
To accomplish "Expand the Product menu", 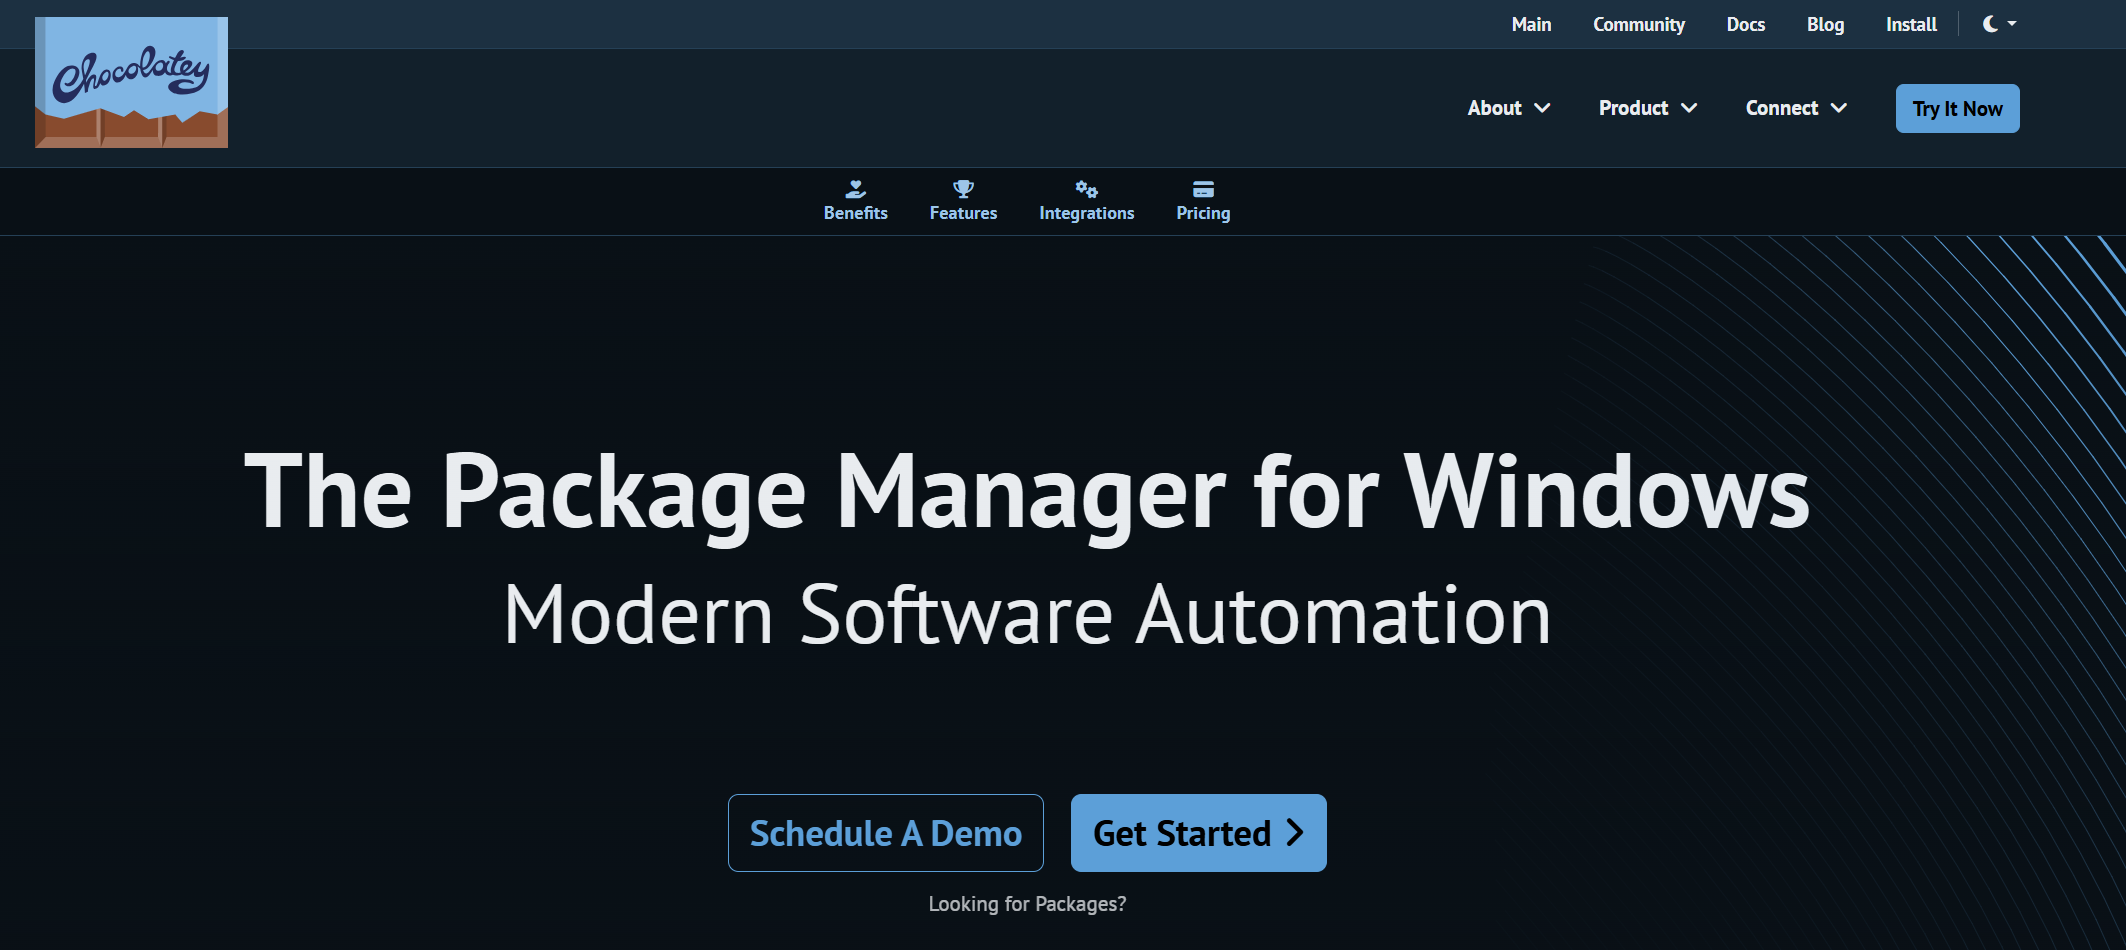I will [x=1648, y=108].
